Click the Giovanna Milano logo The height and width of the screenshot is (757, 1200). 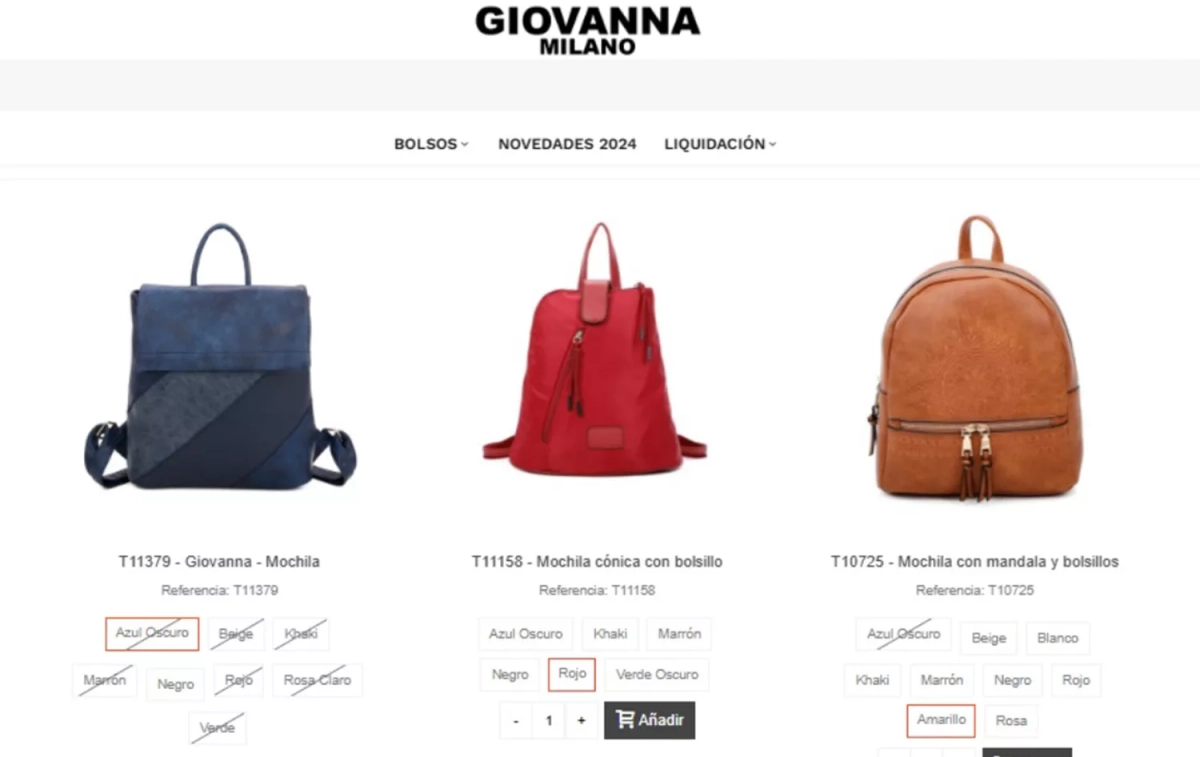coord(587,29)
